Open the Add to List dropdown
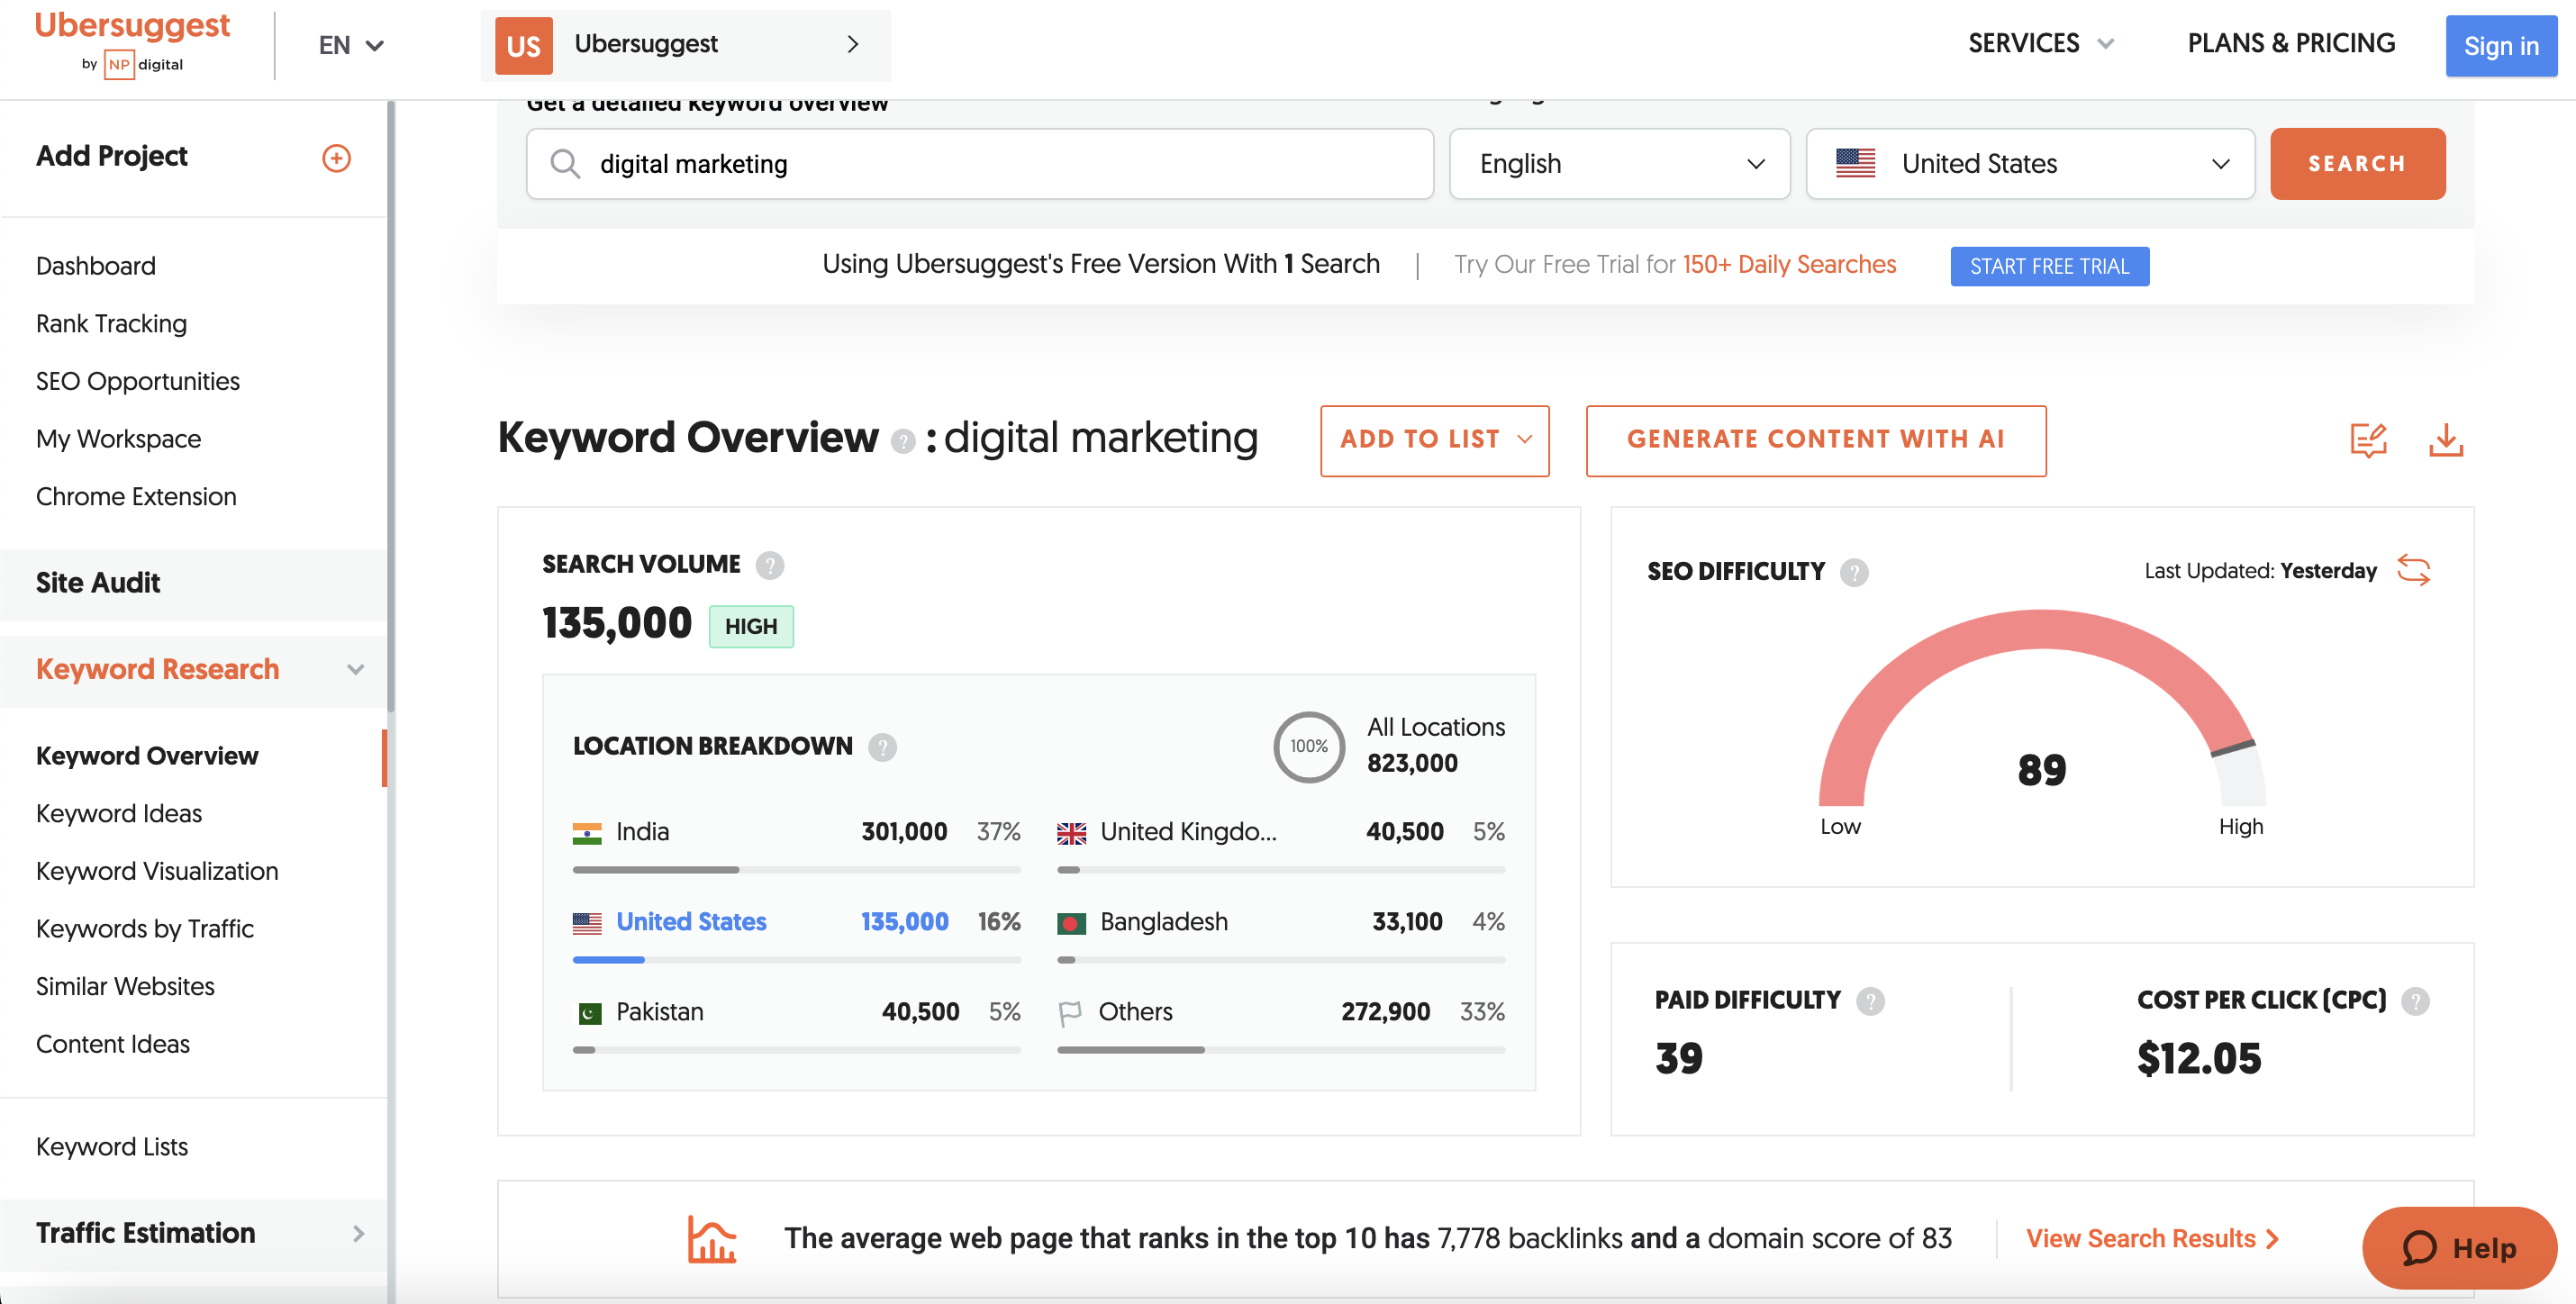Image resolution: width=2576 pixels, height=1304 pixels. tap(1434, 440)
